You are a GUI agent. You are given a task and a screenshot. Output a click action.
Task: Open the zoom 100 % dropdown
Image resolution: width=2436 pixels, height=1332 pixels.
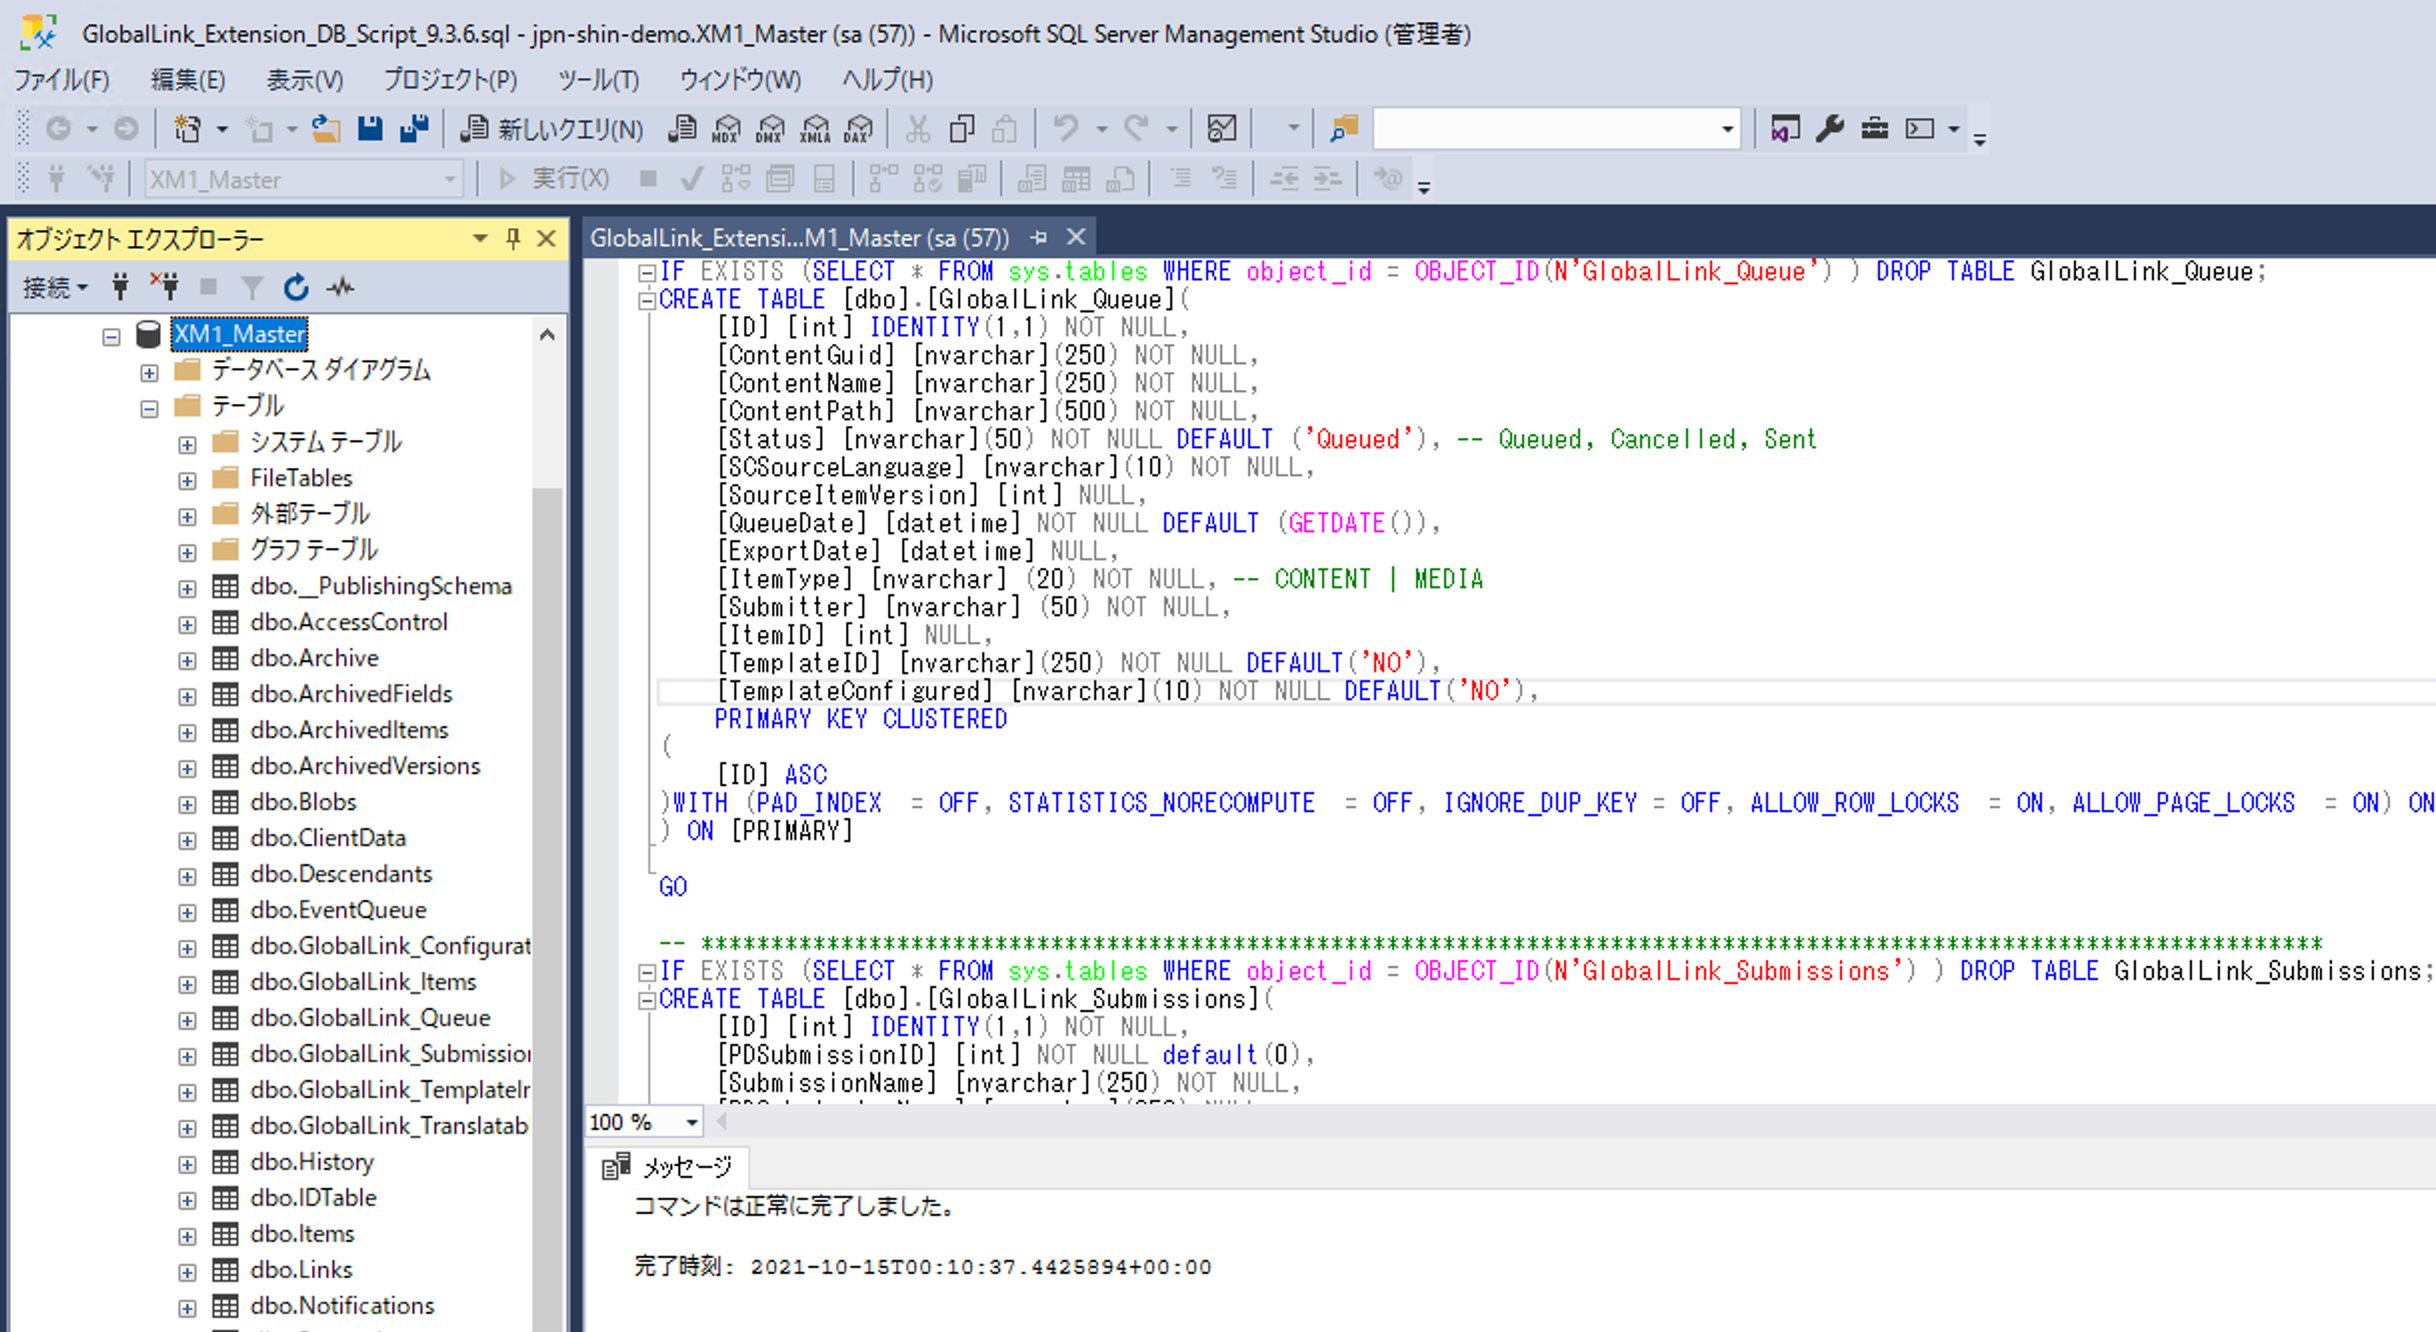pos(691,1122)
